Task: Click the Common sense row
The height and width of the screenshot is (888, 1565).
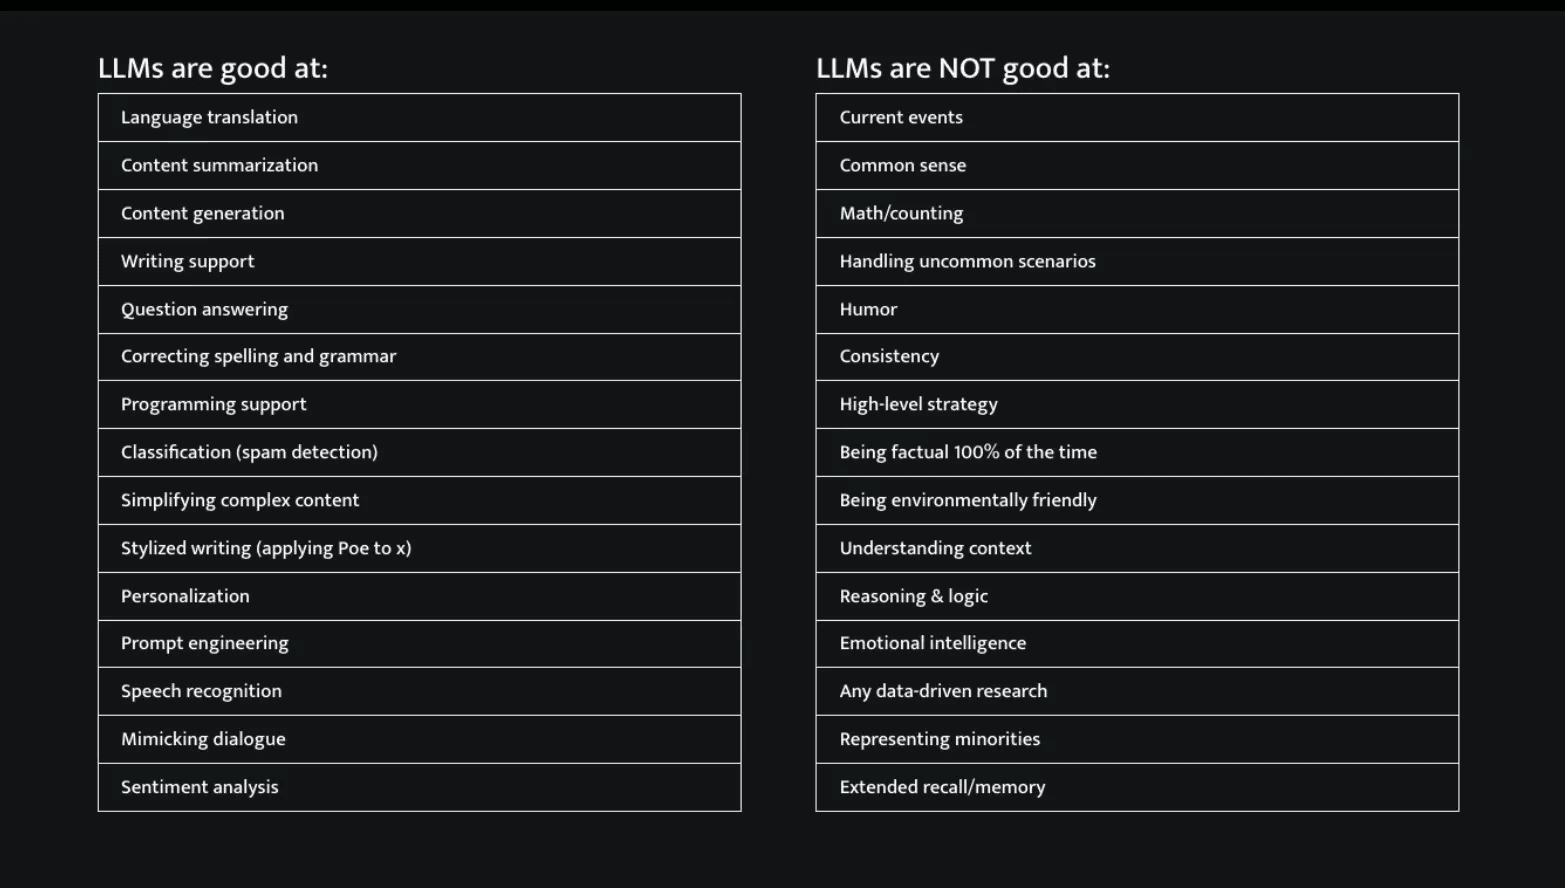Action: coord(903,165)
